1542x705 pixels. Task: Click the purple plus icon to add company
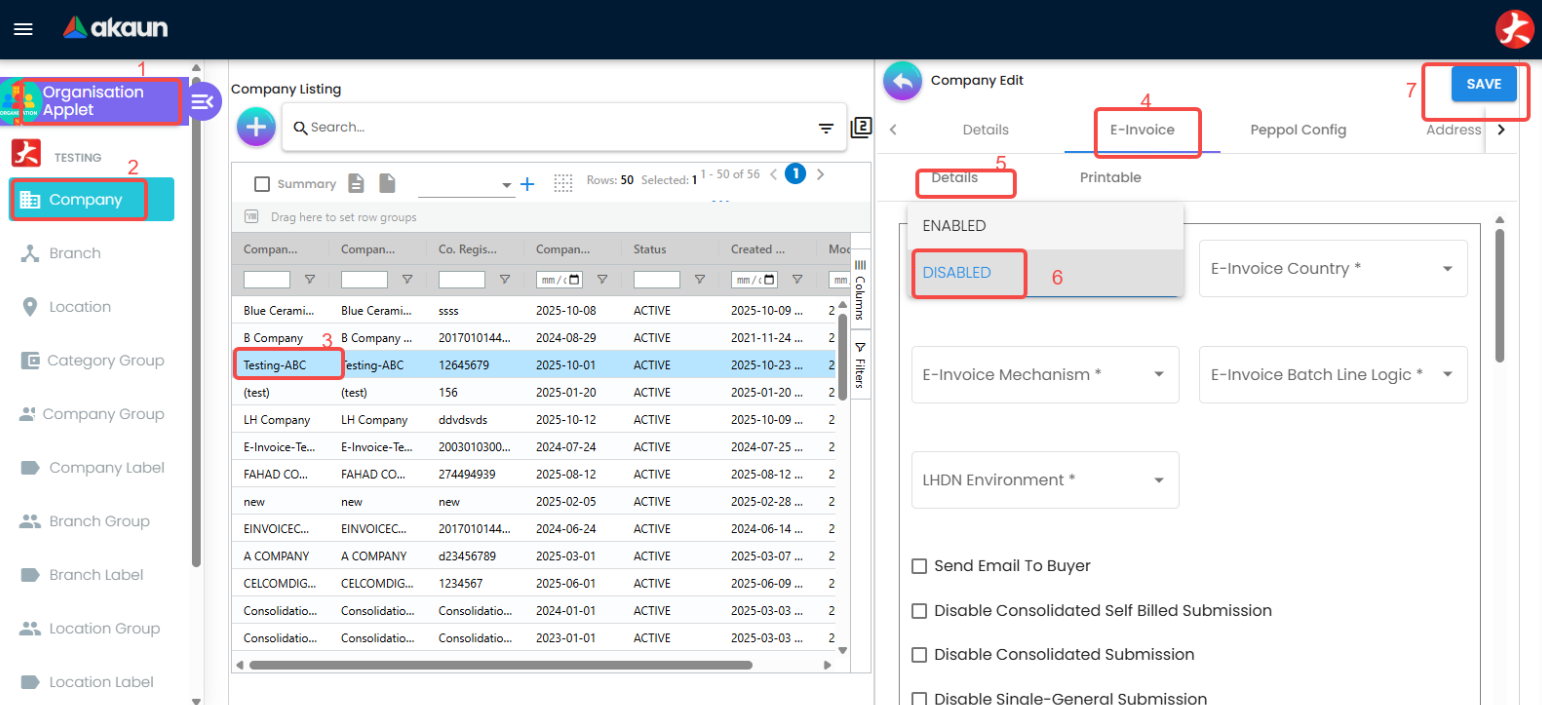coord(256,126)
